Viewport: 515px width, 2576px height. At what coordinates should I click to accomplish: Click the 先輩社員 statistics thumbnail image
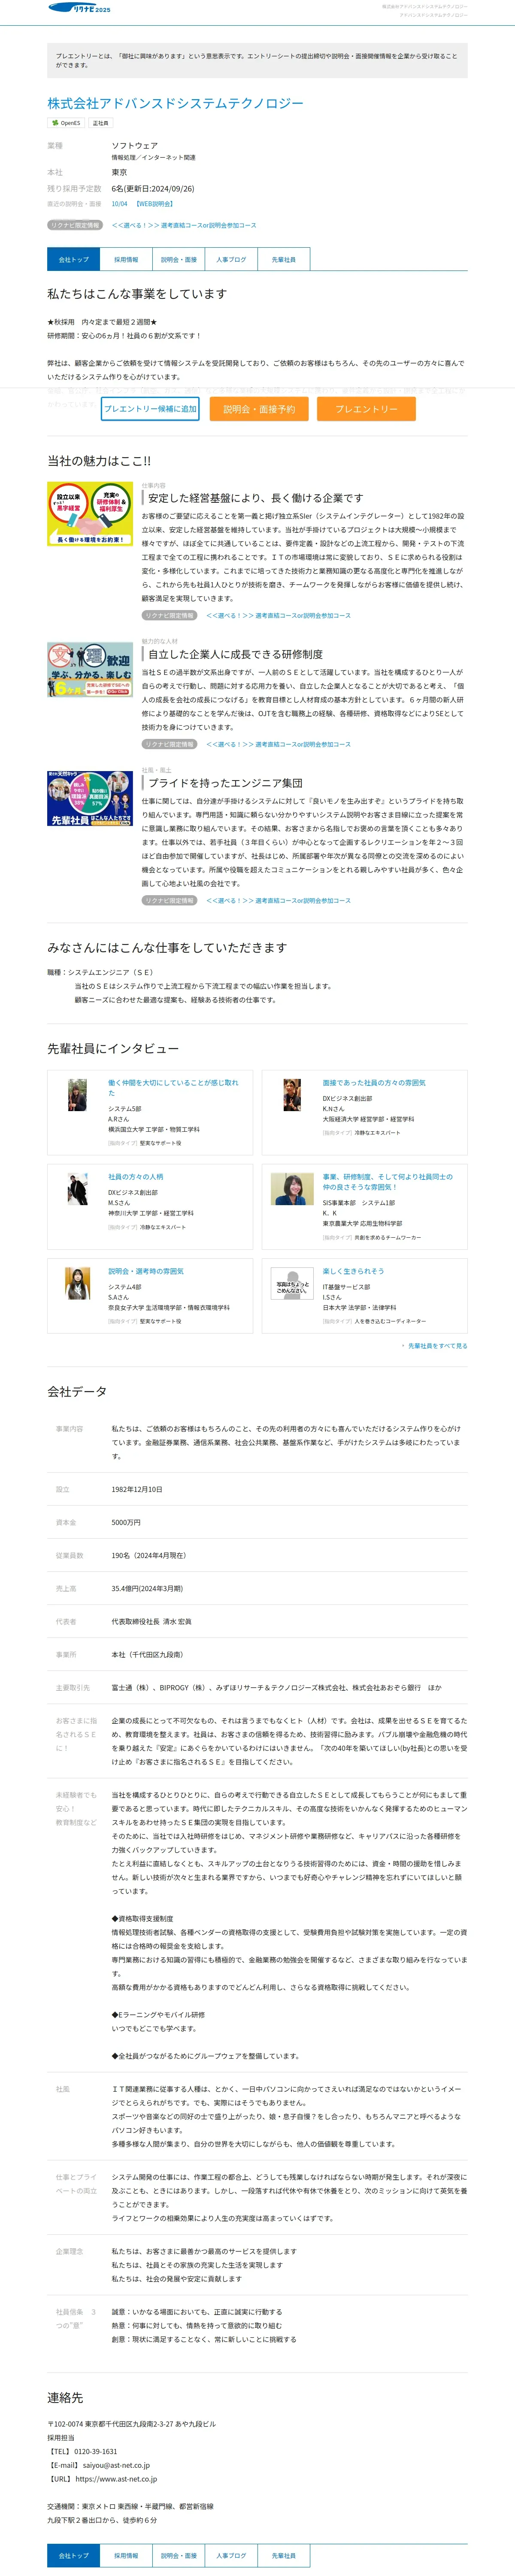pos(90,798)
